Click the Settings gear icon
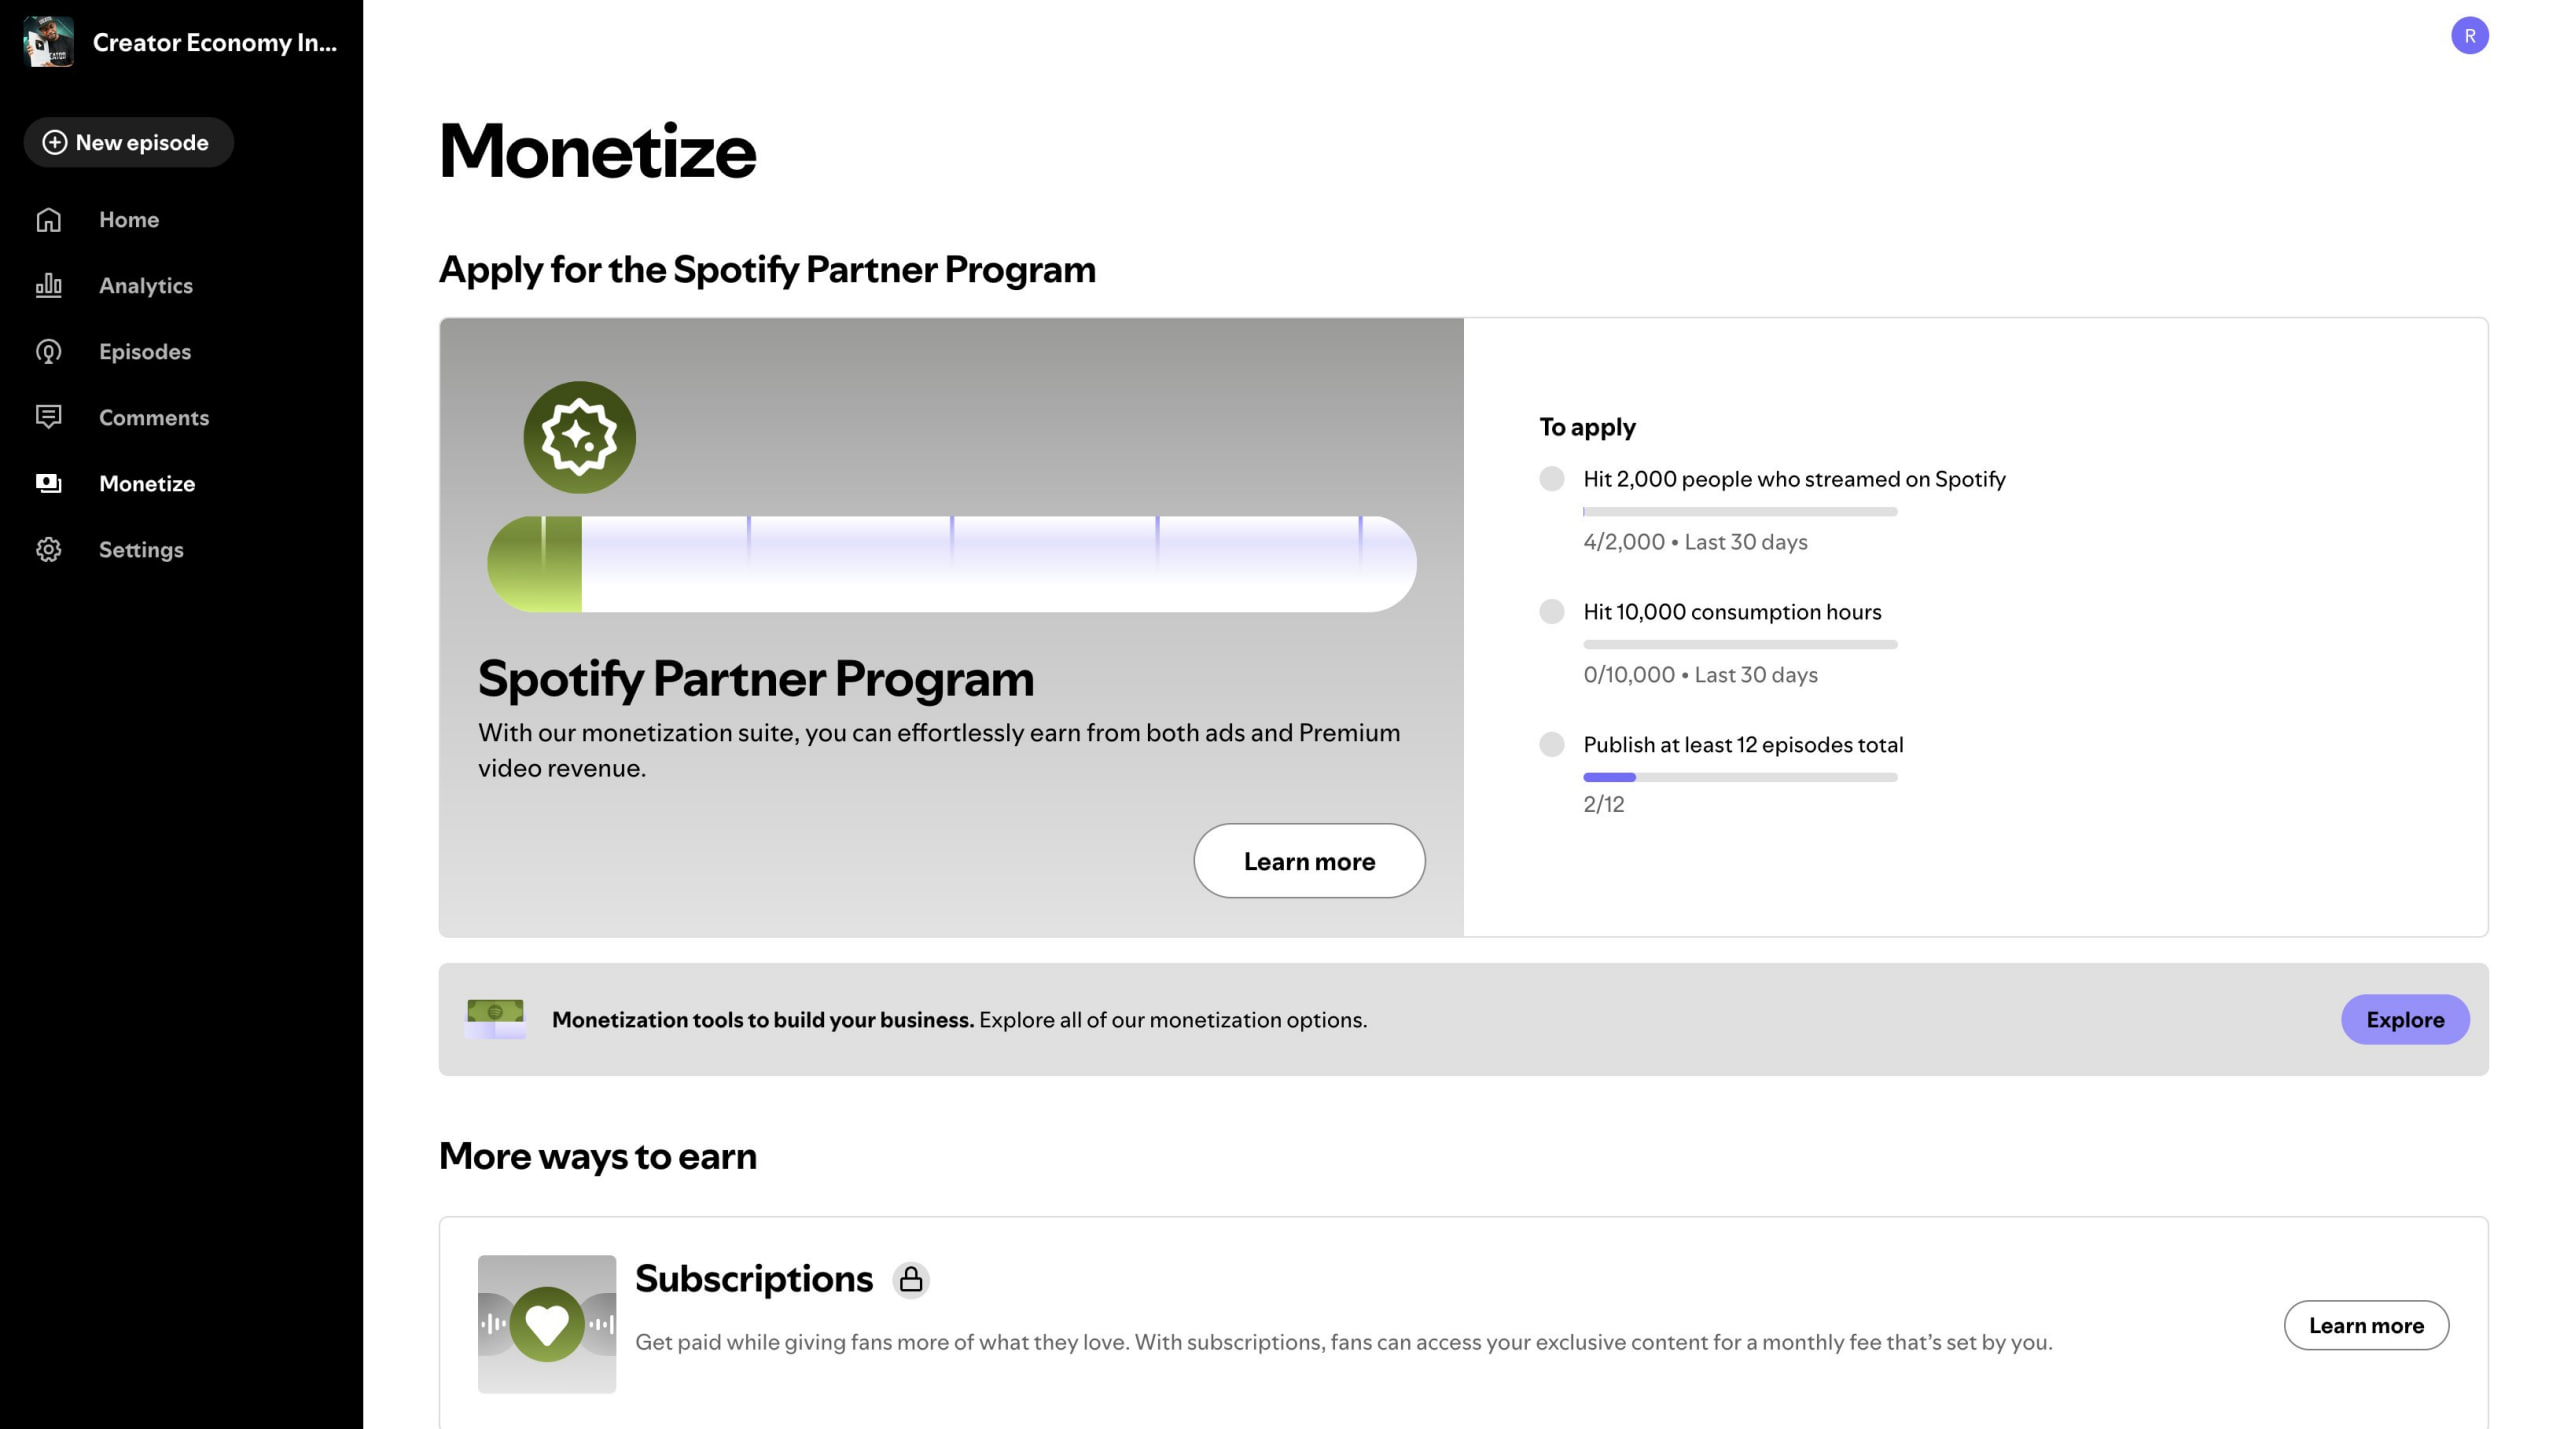 coord(48,550)
